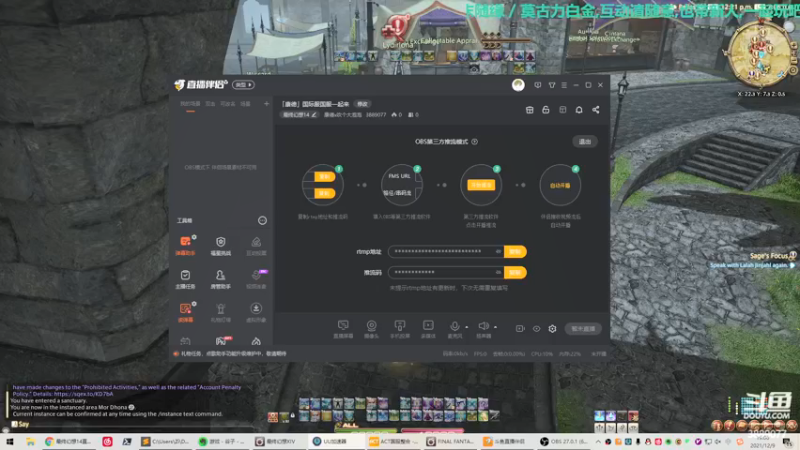Open the Windows Start menu
Viewport: 800px width, 450px height.
(x=10, y=442)
